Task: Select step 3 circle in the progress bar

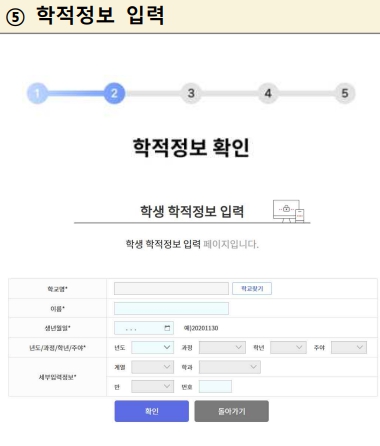Action: (x=191, y=93)
